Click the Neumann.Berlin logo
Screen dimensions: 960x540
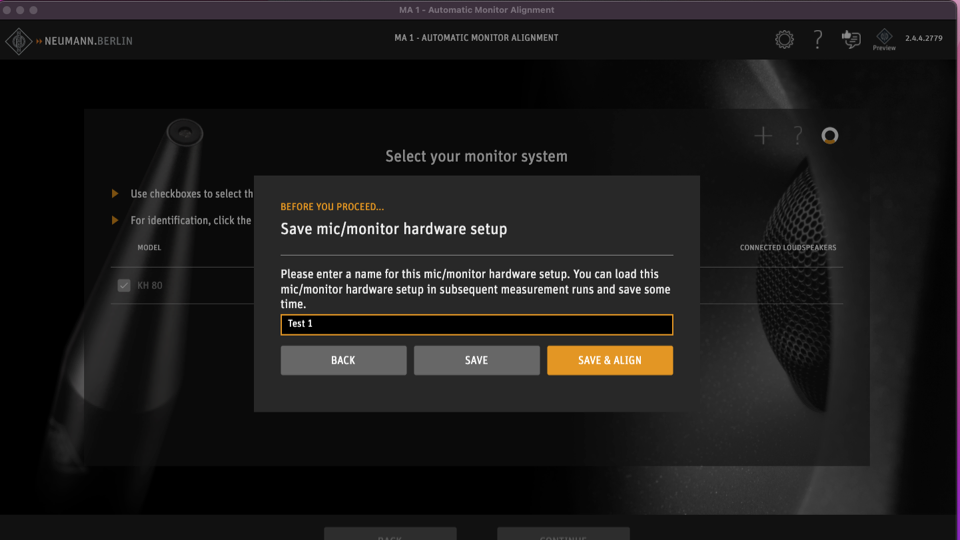[69, 41]
